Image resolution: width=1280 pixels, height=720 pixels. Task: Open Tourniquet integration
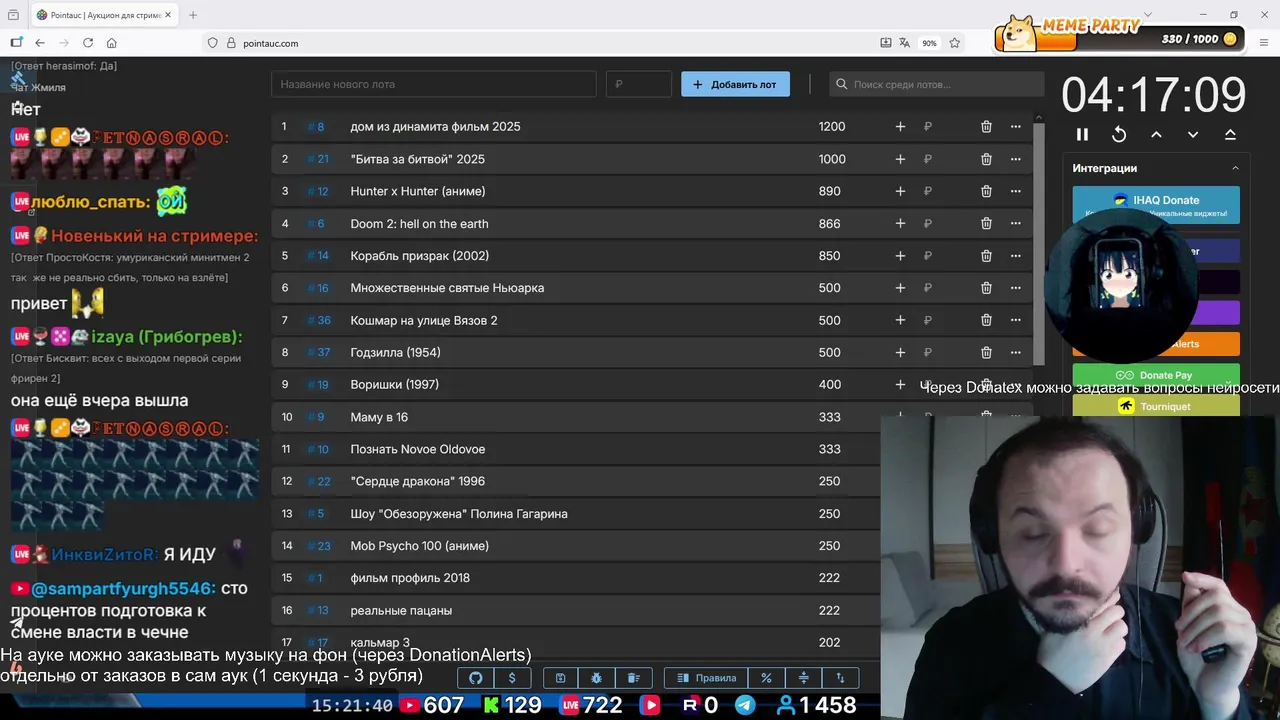(x=1156, y=406)
